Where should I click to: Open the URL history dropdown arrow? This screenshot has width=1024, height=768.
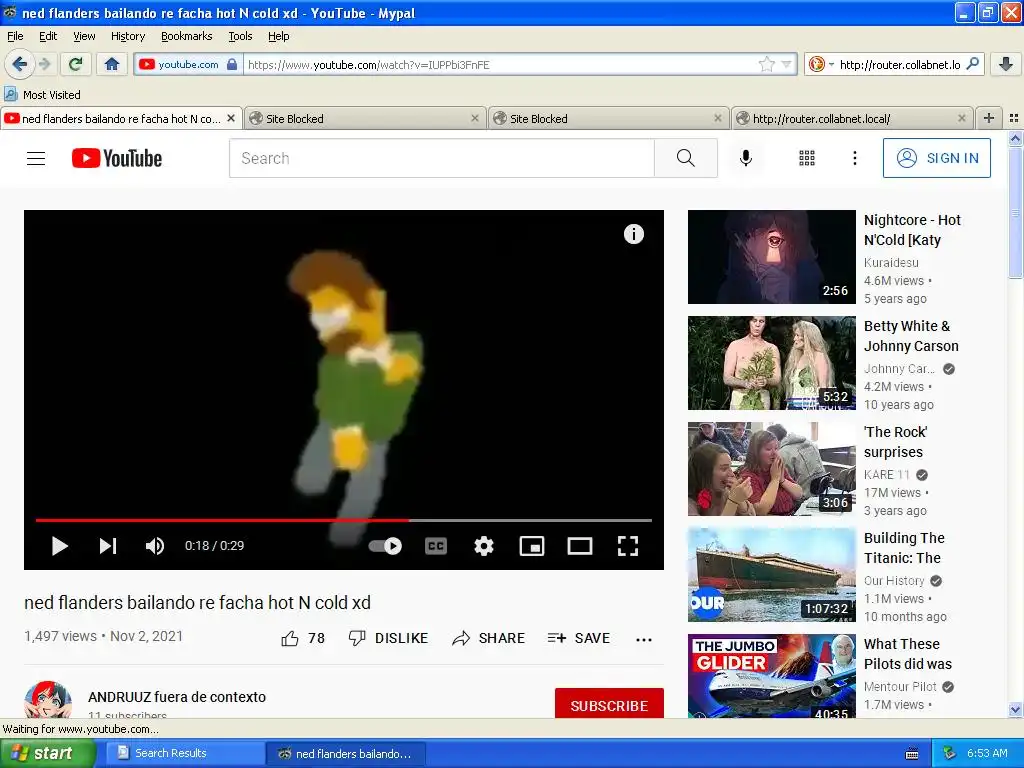click(786, 64)
